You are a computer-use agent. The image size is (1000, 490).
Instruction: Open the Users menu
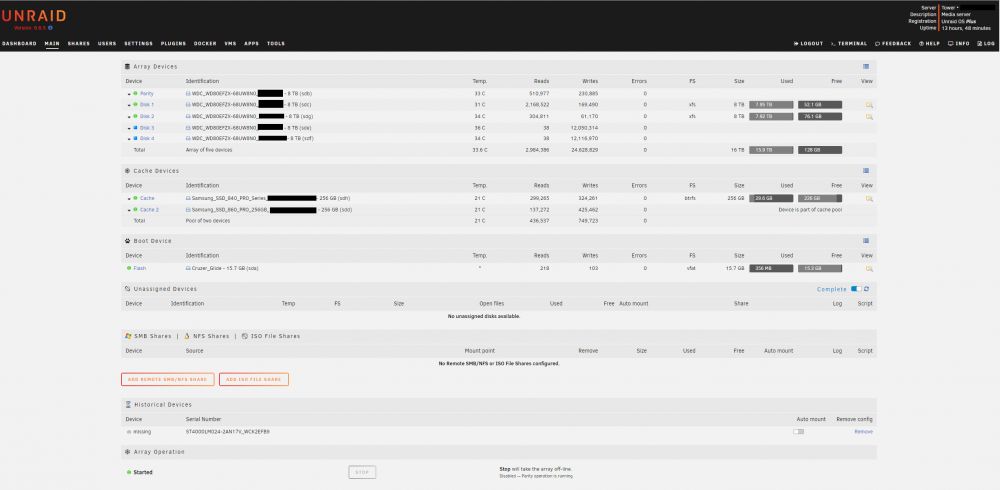click(107, 44)
